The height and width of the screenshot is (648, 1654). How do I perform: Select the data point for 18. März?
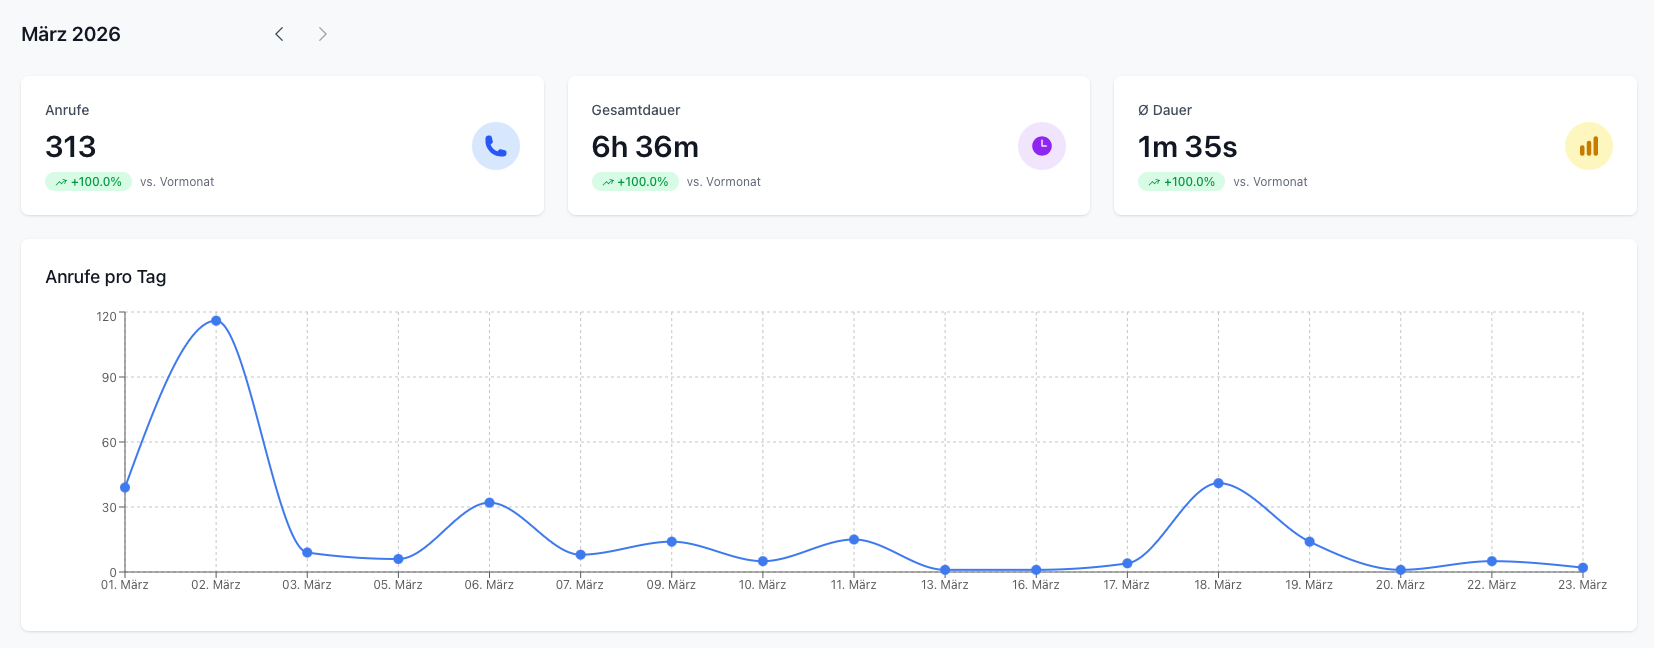1218,483
